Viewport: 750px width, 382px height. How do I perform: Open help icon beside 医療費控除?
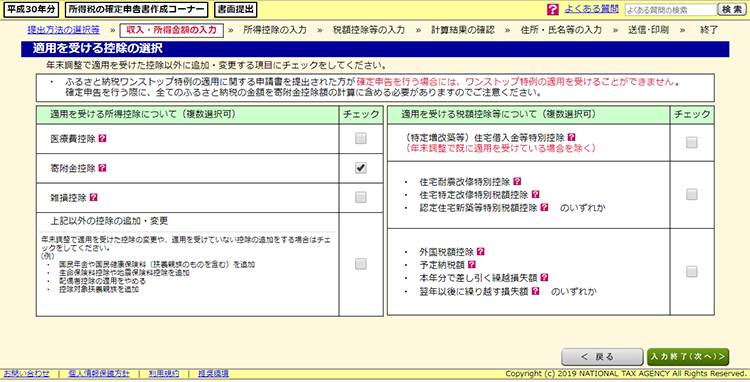tap(102, 139)
